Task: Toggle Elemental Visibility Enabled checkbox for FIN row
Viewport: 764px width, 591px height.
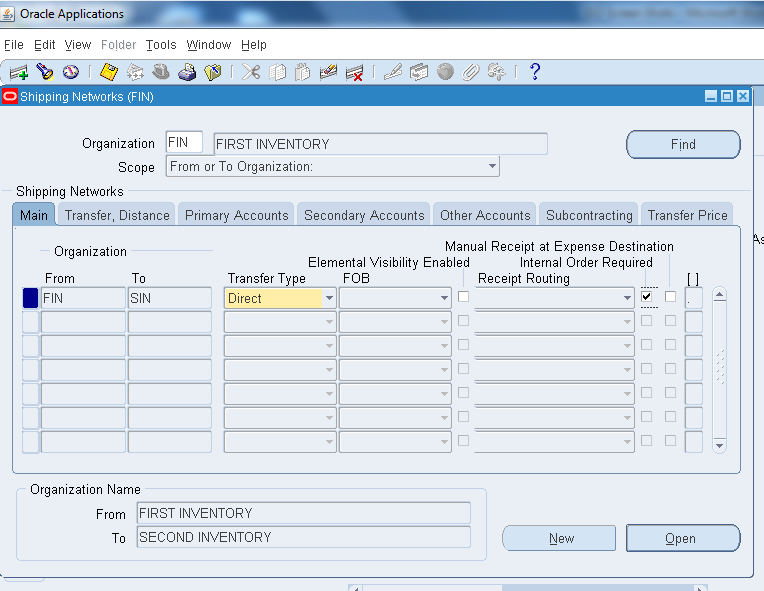Action: [463, 296]
